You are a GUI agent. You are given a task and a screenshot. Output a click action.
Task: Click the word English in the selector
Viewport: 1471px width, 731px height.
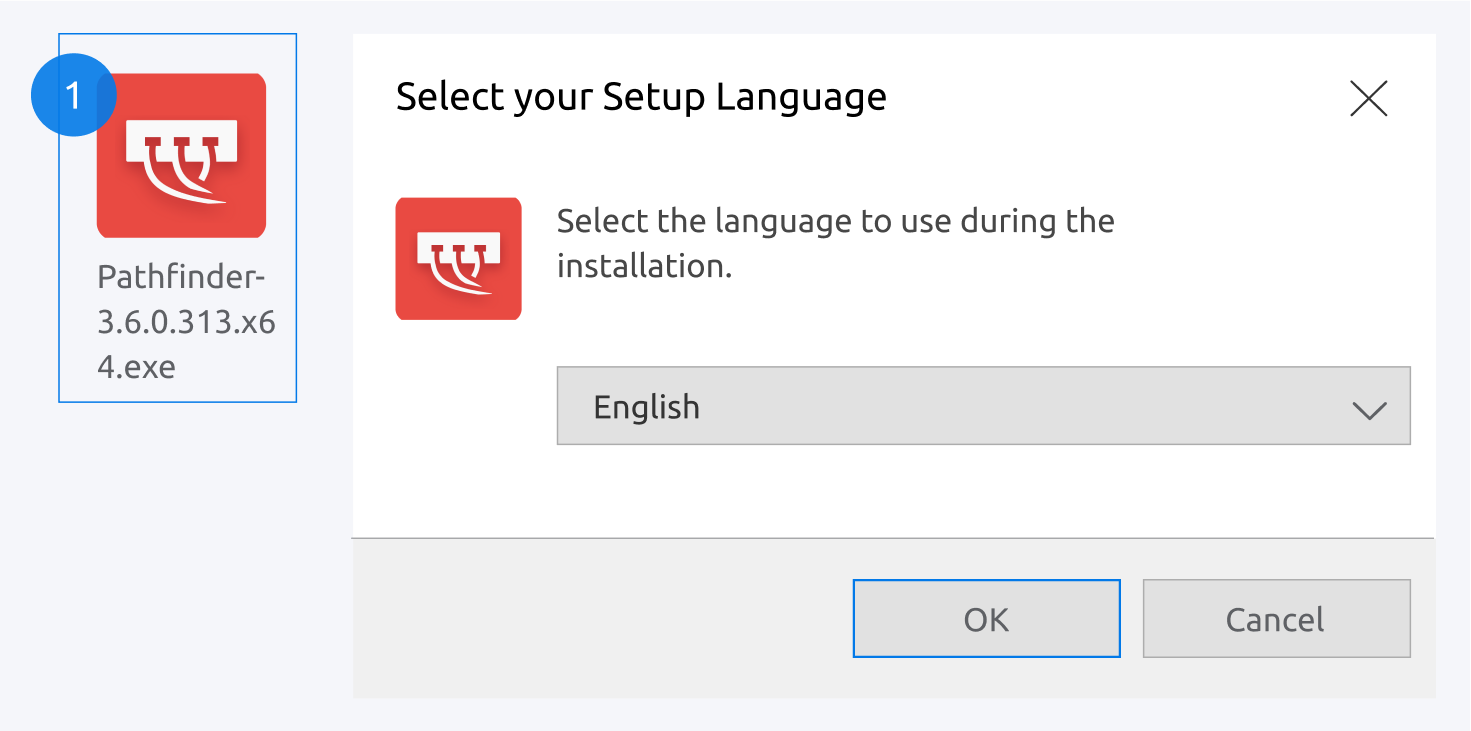646,407
